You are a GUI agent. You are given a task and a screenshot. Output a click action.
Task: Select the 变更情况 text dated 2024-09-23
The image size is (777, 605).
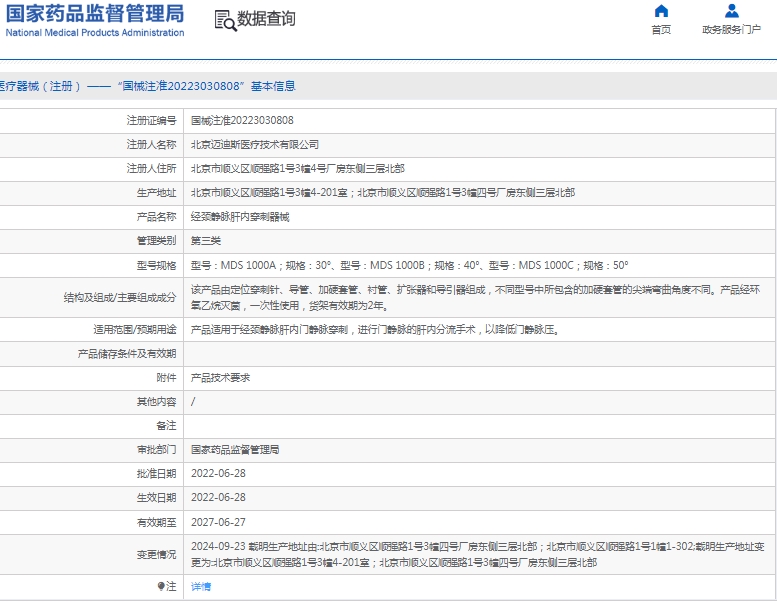478,554
